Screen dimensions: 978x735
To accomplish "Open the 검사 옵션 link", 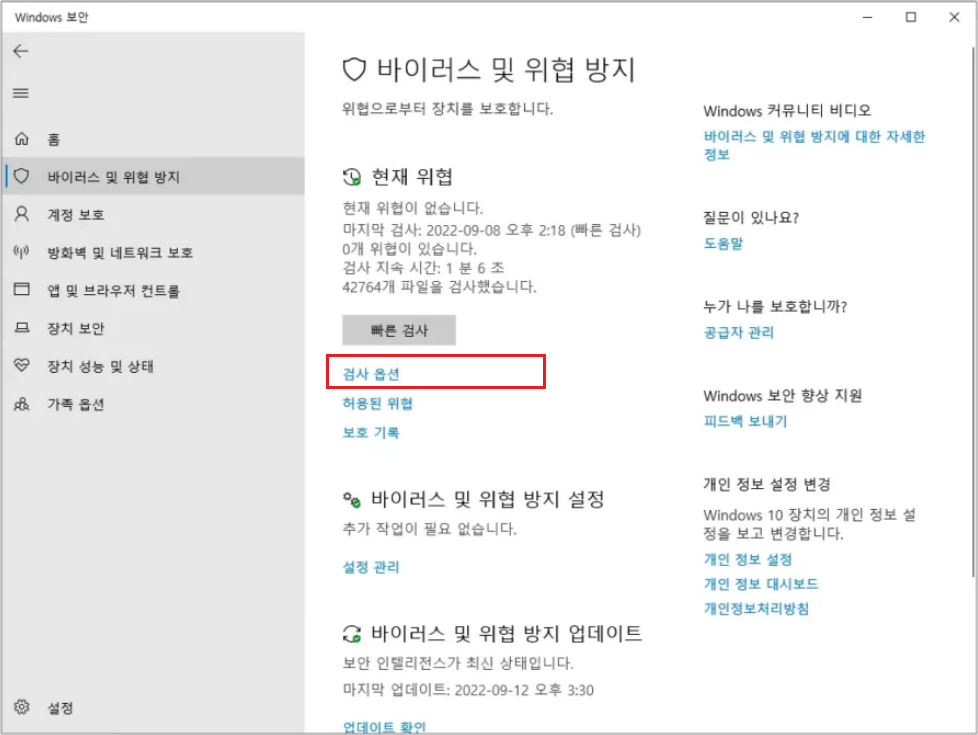I will tap(371, 374).
